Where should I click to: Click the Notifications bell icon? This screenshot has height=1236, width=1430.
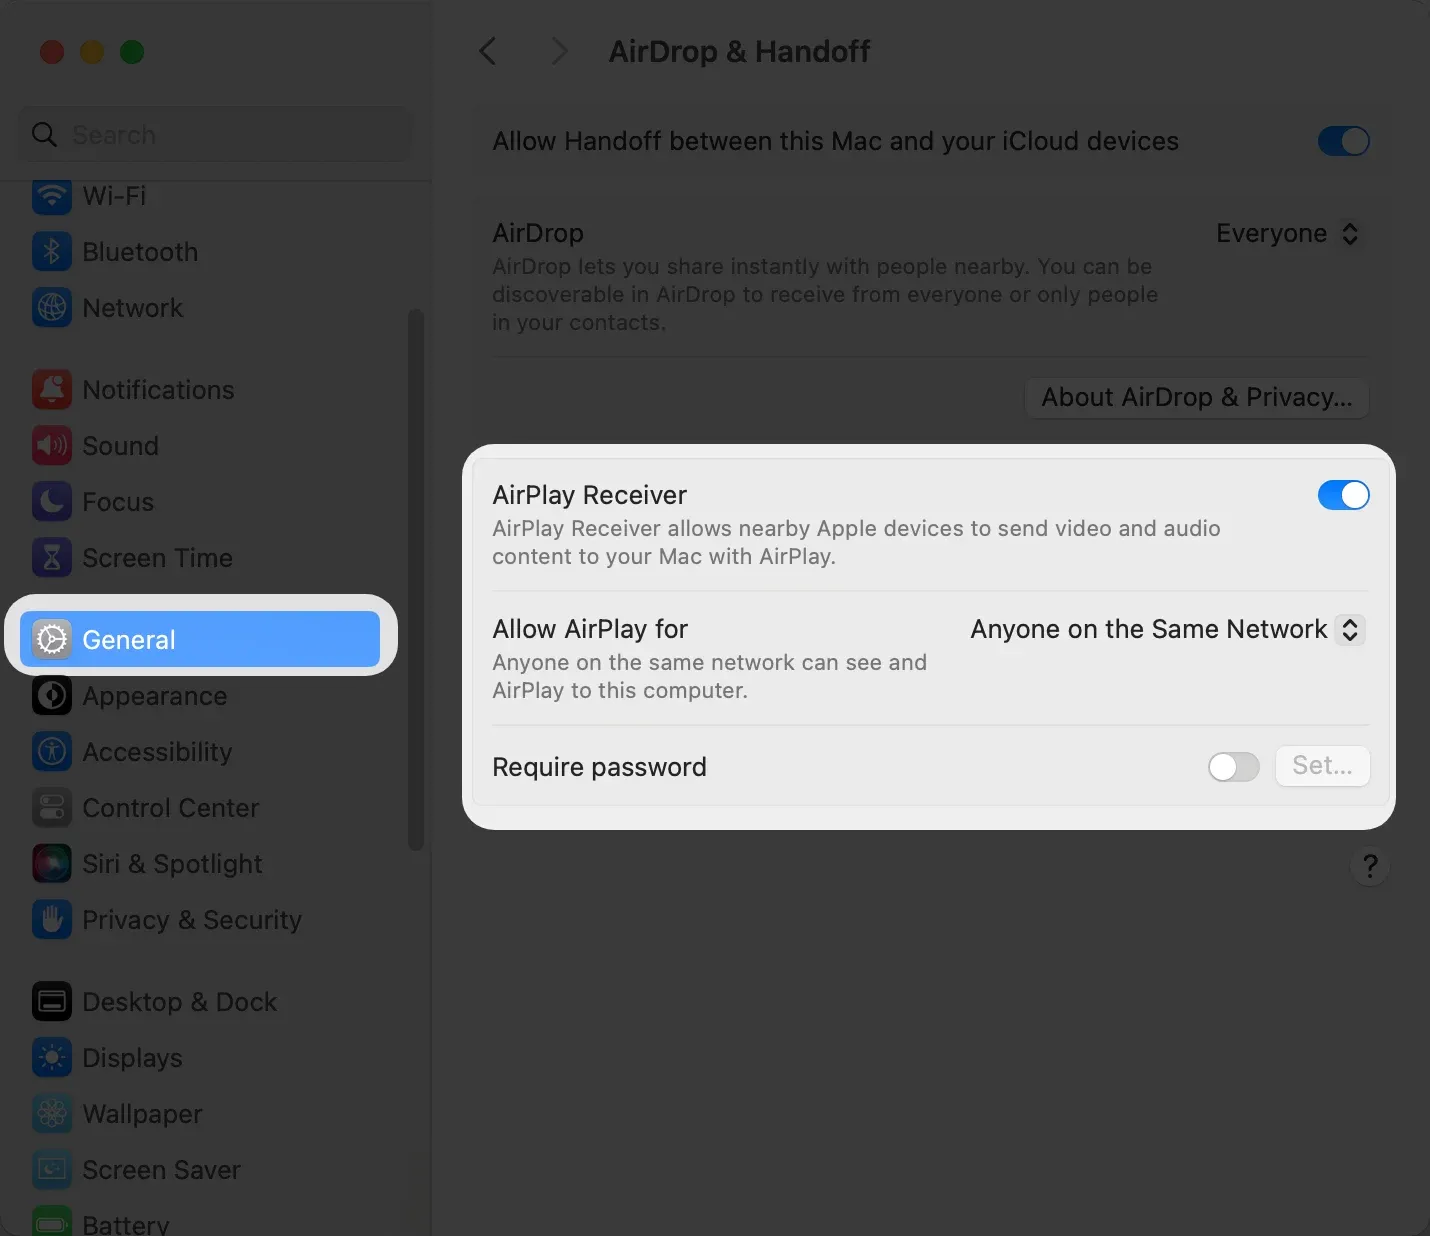click(x=52, y=390)
